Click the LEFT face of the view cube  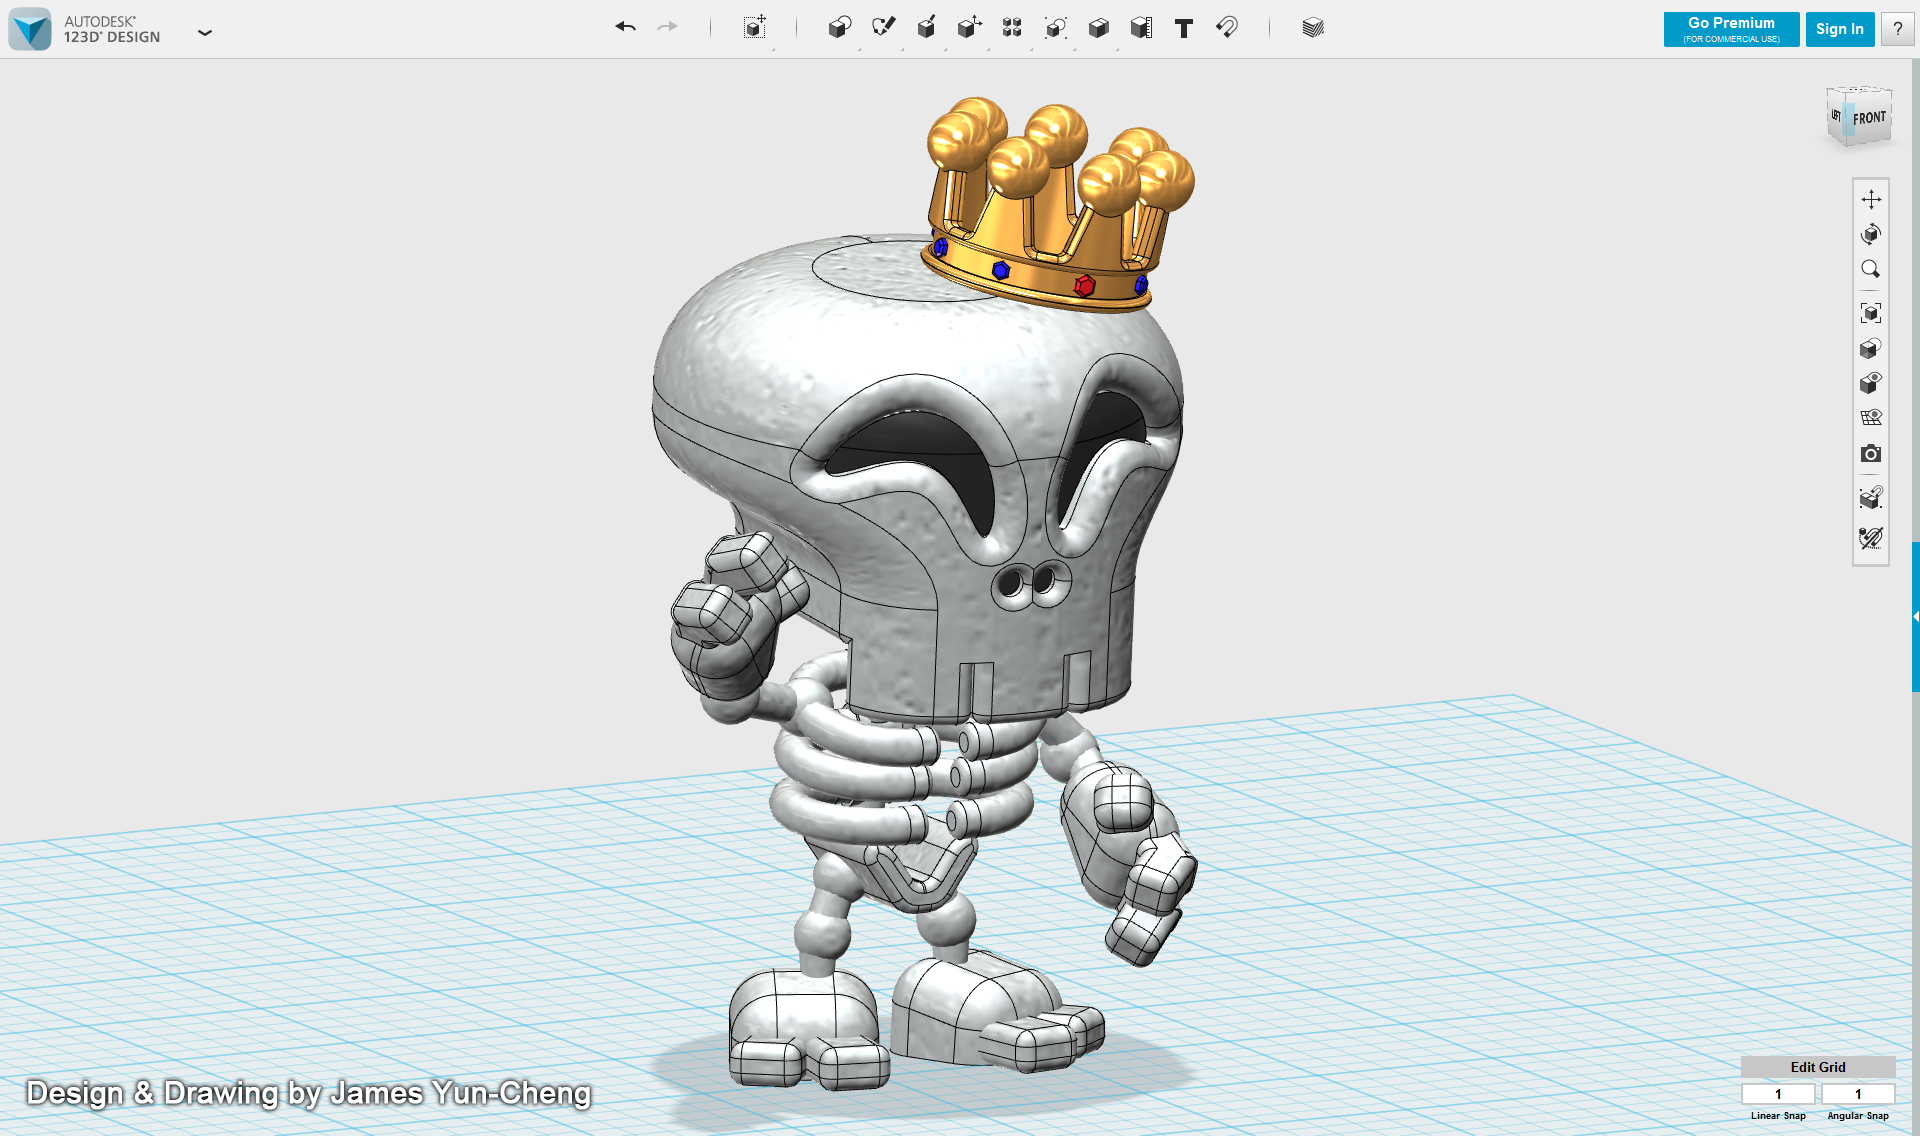pos(1836,115)
